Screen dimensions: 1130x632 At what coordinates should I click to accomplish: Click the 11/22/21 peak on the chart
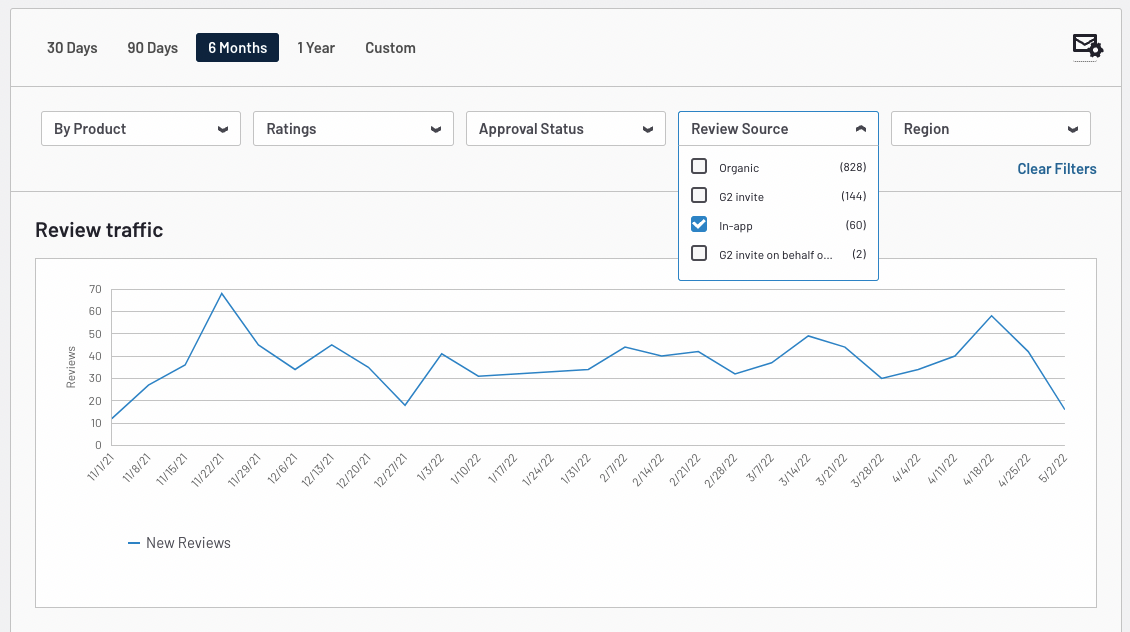(221, 293)
